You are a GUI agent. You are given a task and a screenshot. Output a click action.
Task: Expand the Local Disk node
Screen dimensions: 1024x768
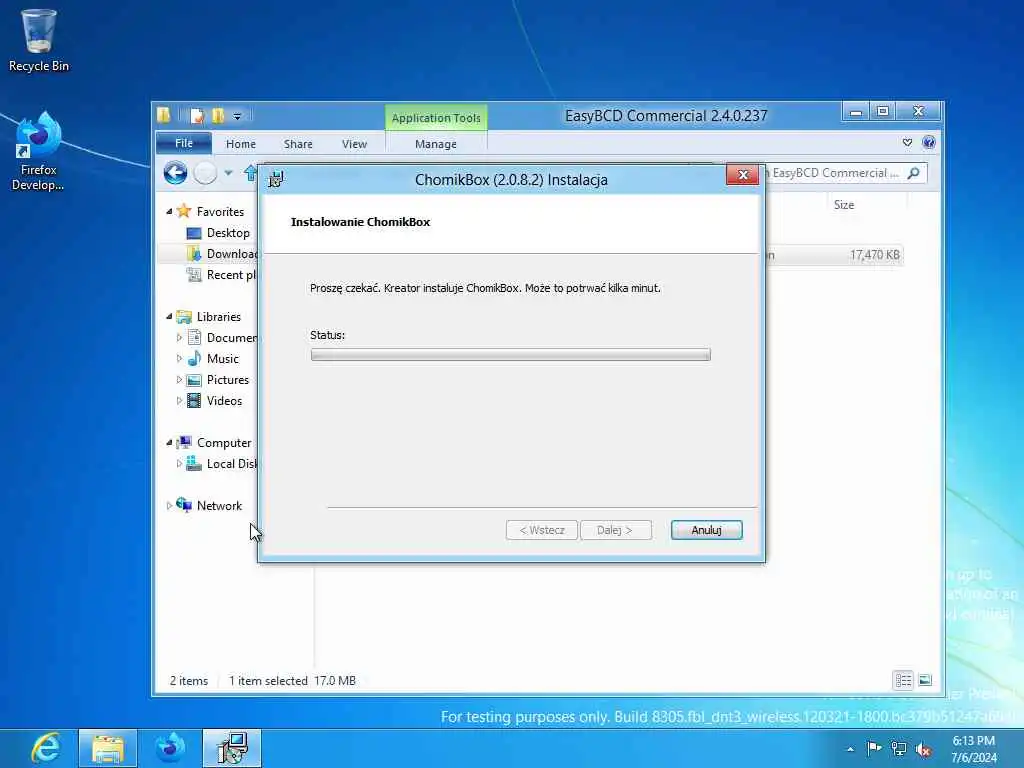pyautogui.click(x=179, y=464)
